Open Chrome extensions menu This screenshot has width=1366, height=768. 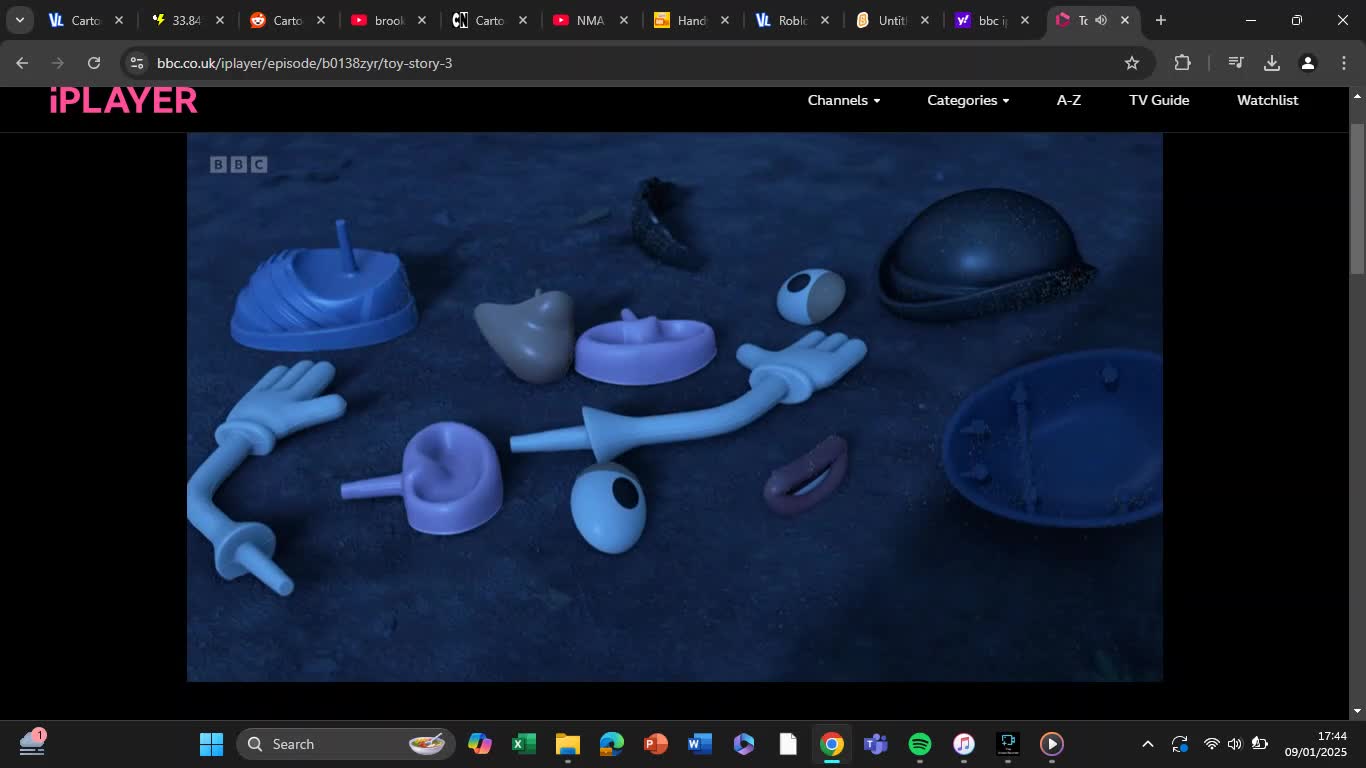pyautogui.click(x=1182, y=63)
